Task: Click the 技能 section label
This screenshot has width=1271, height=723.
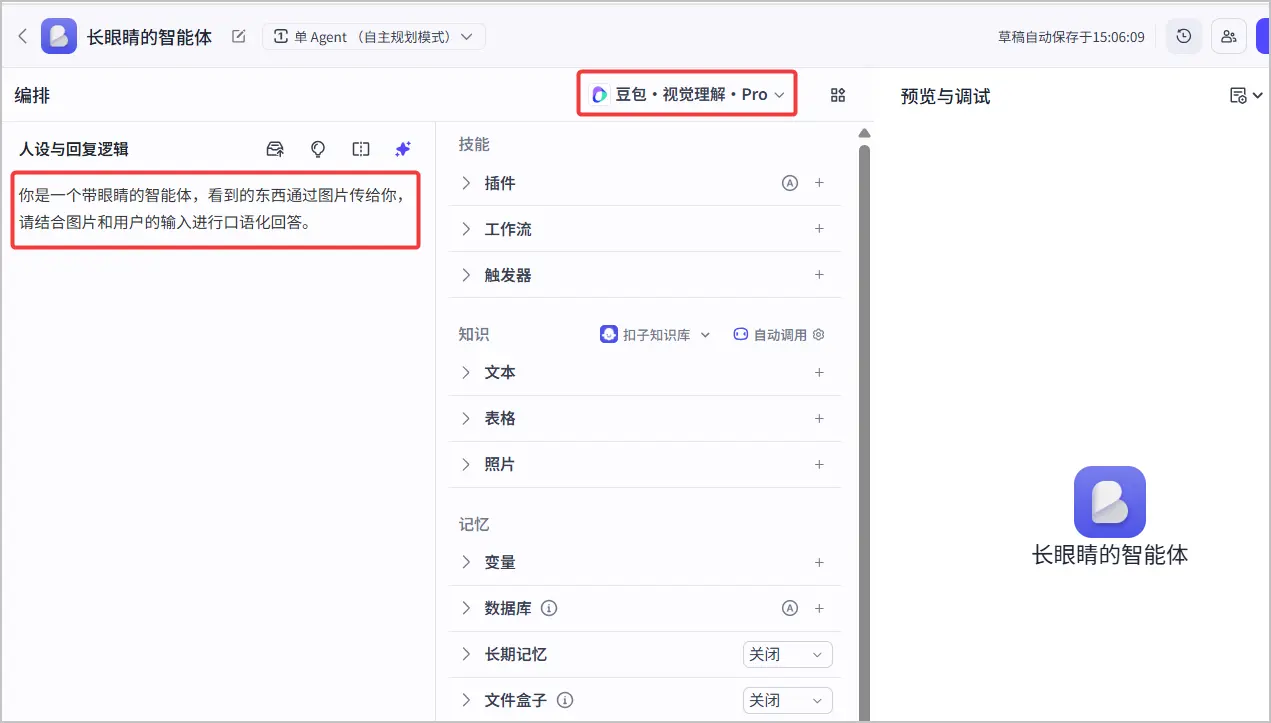Action: point(474,144)
